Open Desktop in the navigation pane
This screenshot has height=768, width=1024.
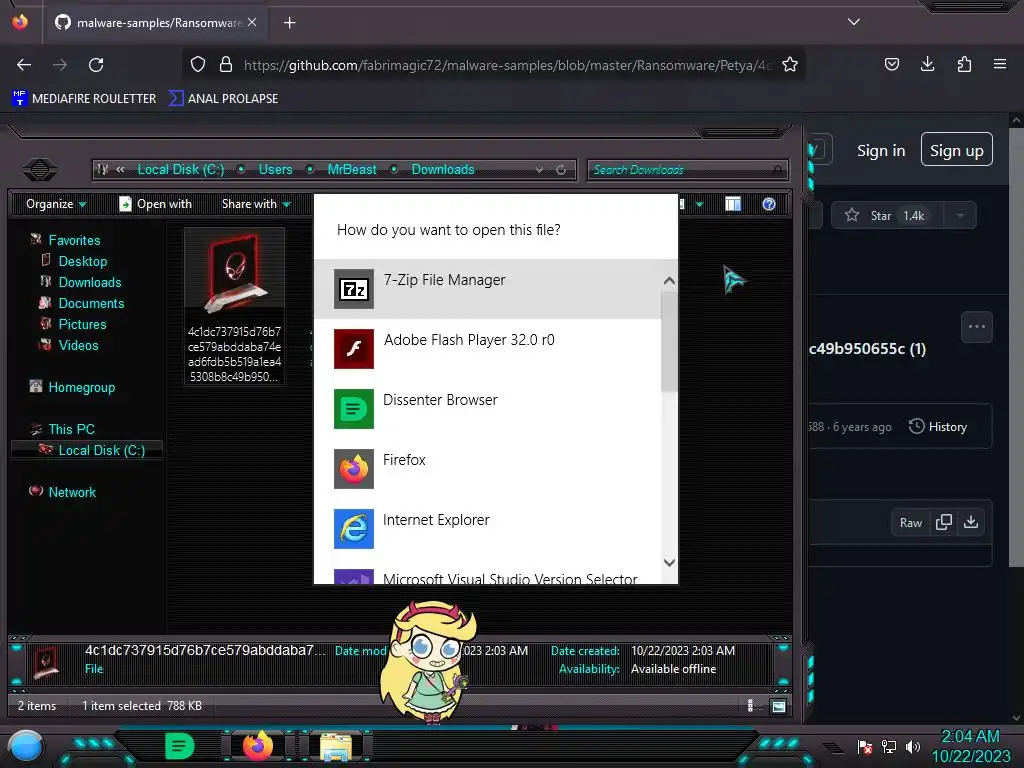(83, 261)
